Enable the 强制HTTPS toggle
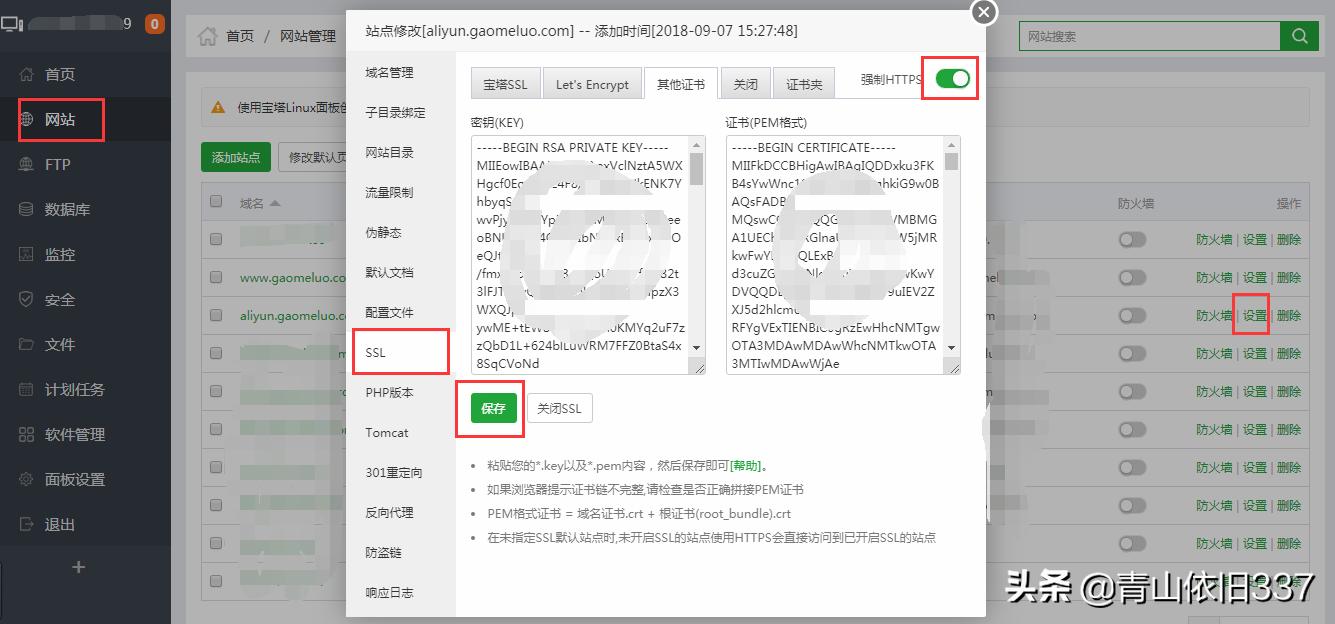Image resolution: width=1335 pixels, height=624 pixels. click(948, 78)
